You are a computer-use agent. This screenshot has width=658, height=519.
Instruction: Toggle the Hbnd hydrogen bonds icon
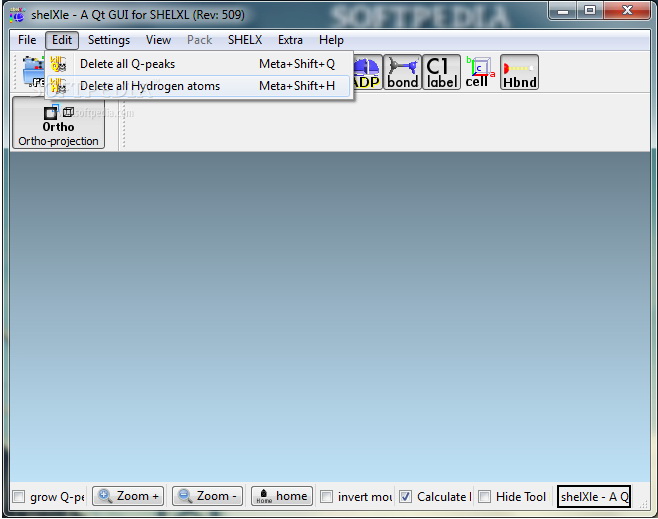(520, 72)
